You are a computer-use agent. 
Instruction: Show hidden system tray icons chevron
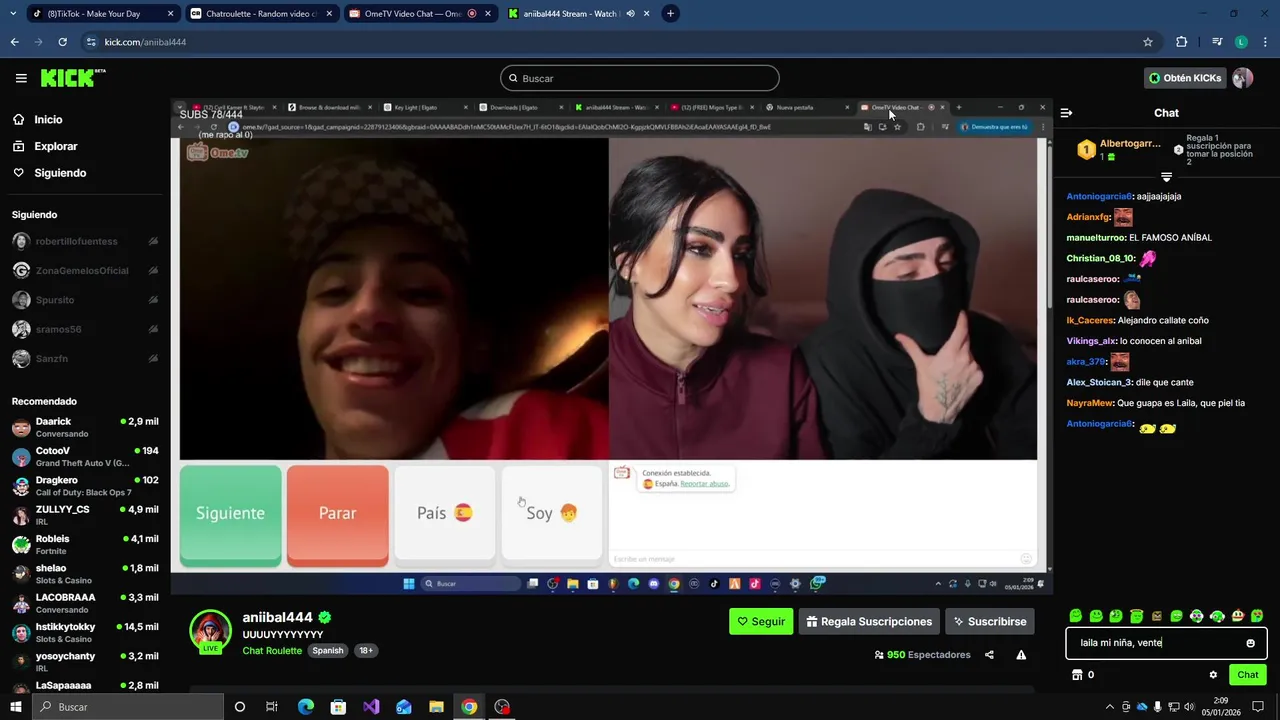coord(1108,707)
